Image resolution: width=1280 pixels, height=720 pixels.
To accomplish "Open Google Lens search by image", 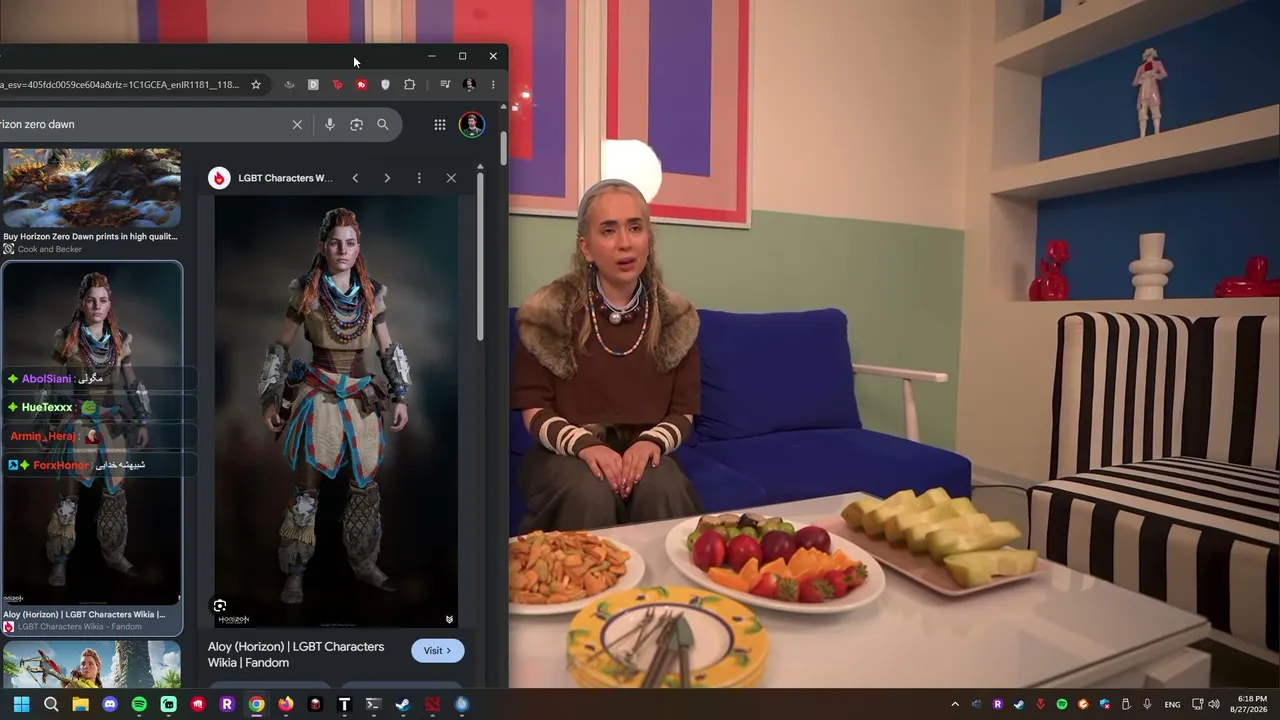I will point(356,124).
